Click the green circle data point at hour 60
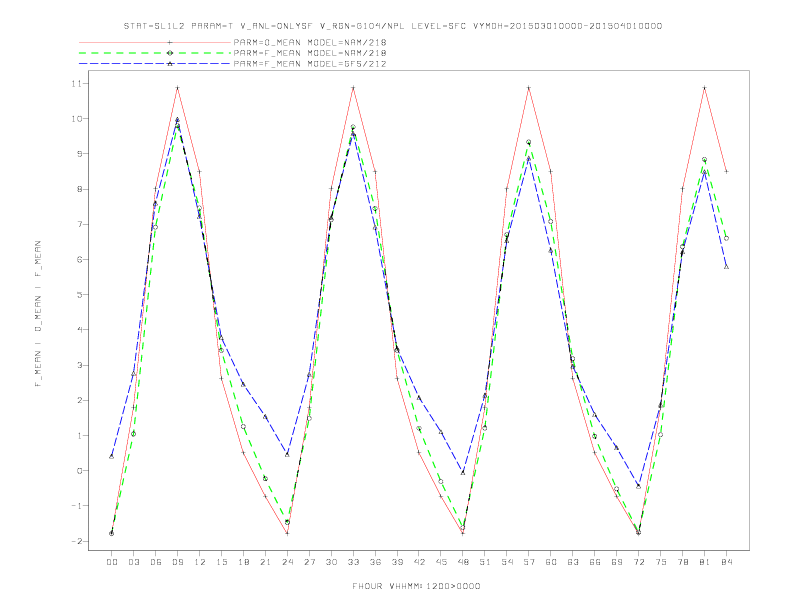 coord(551,222)
